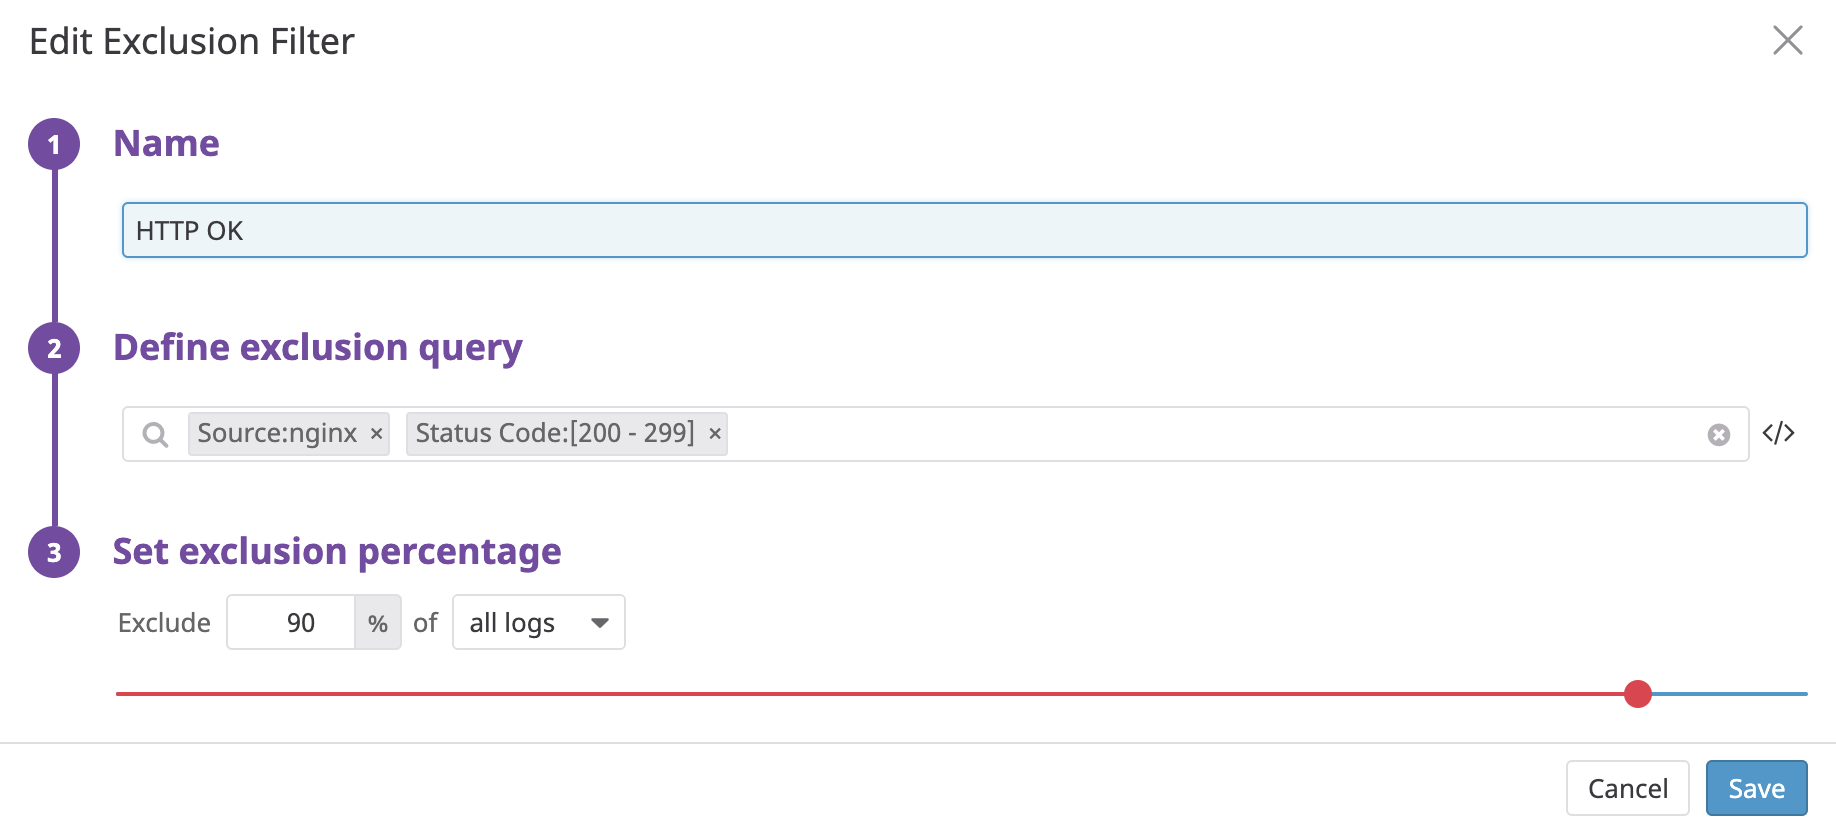Click the step 1 circle beside Name
Screen dimensions: 1836x830
[54, 144]
